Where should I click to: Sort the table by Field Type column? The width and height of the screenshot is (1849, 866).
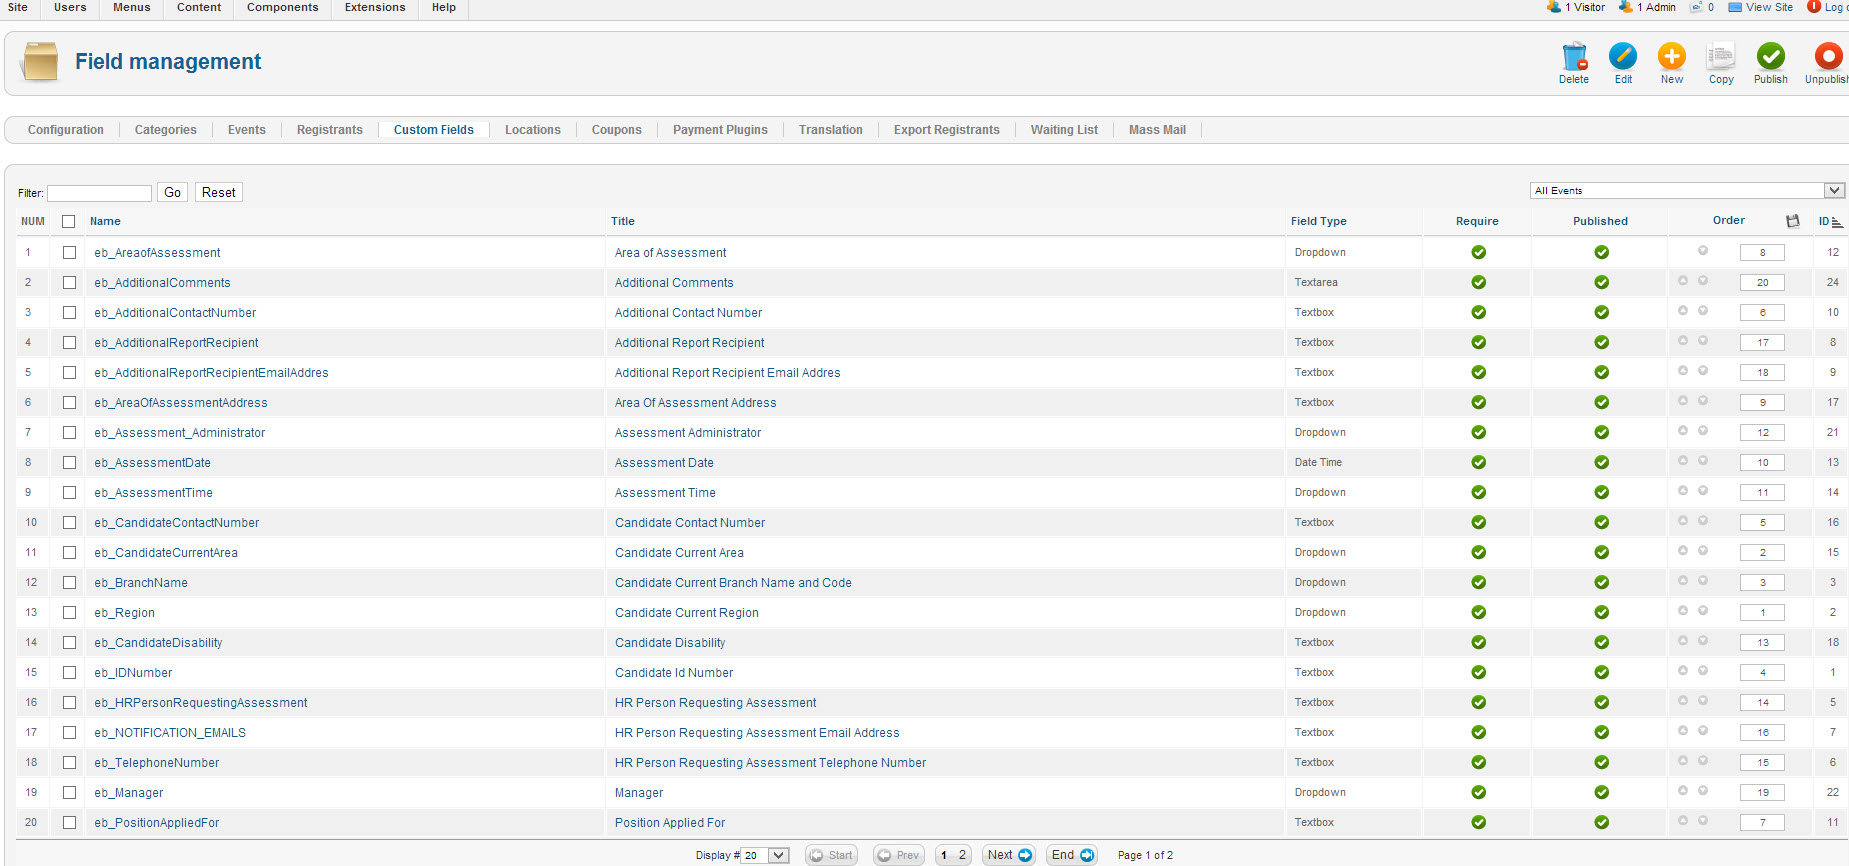click(1318, 222)
